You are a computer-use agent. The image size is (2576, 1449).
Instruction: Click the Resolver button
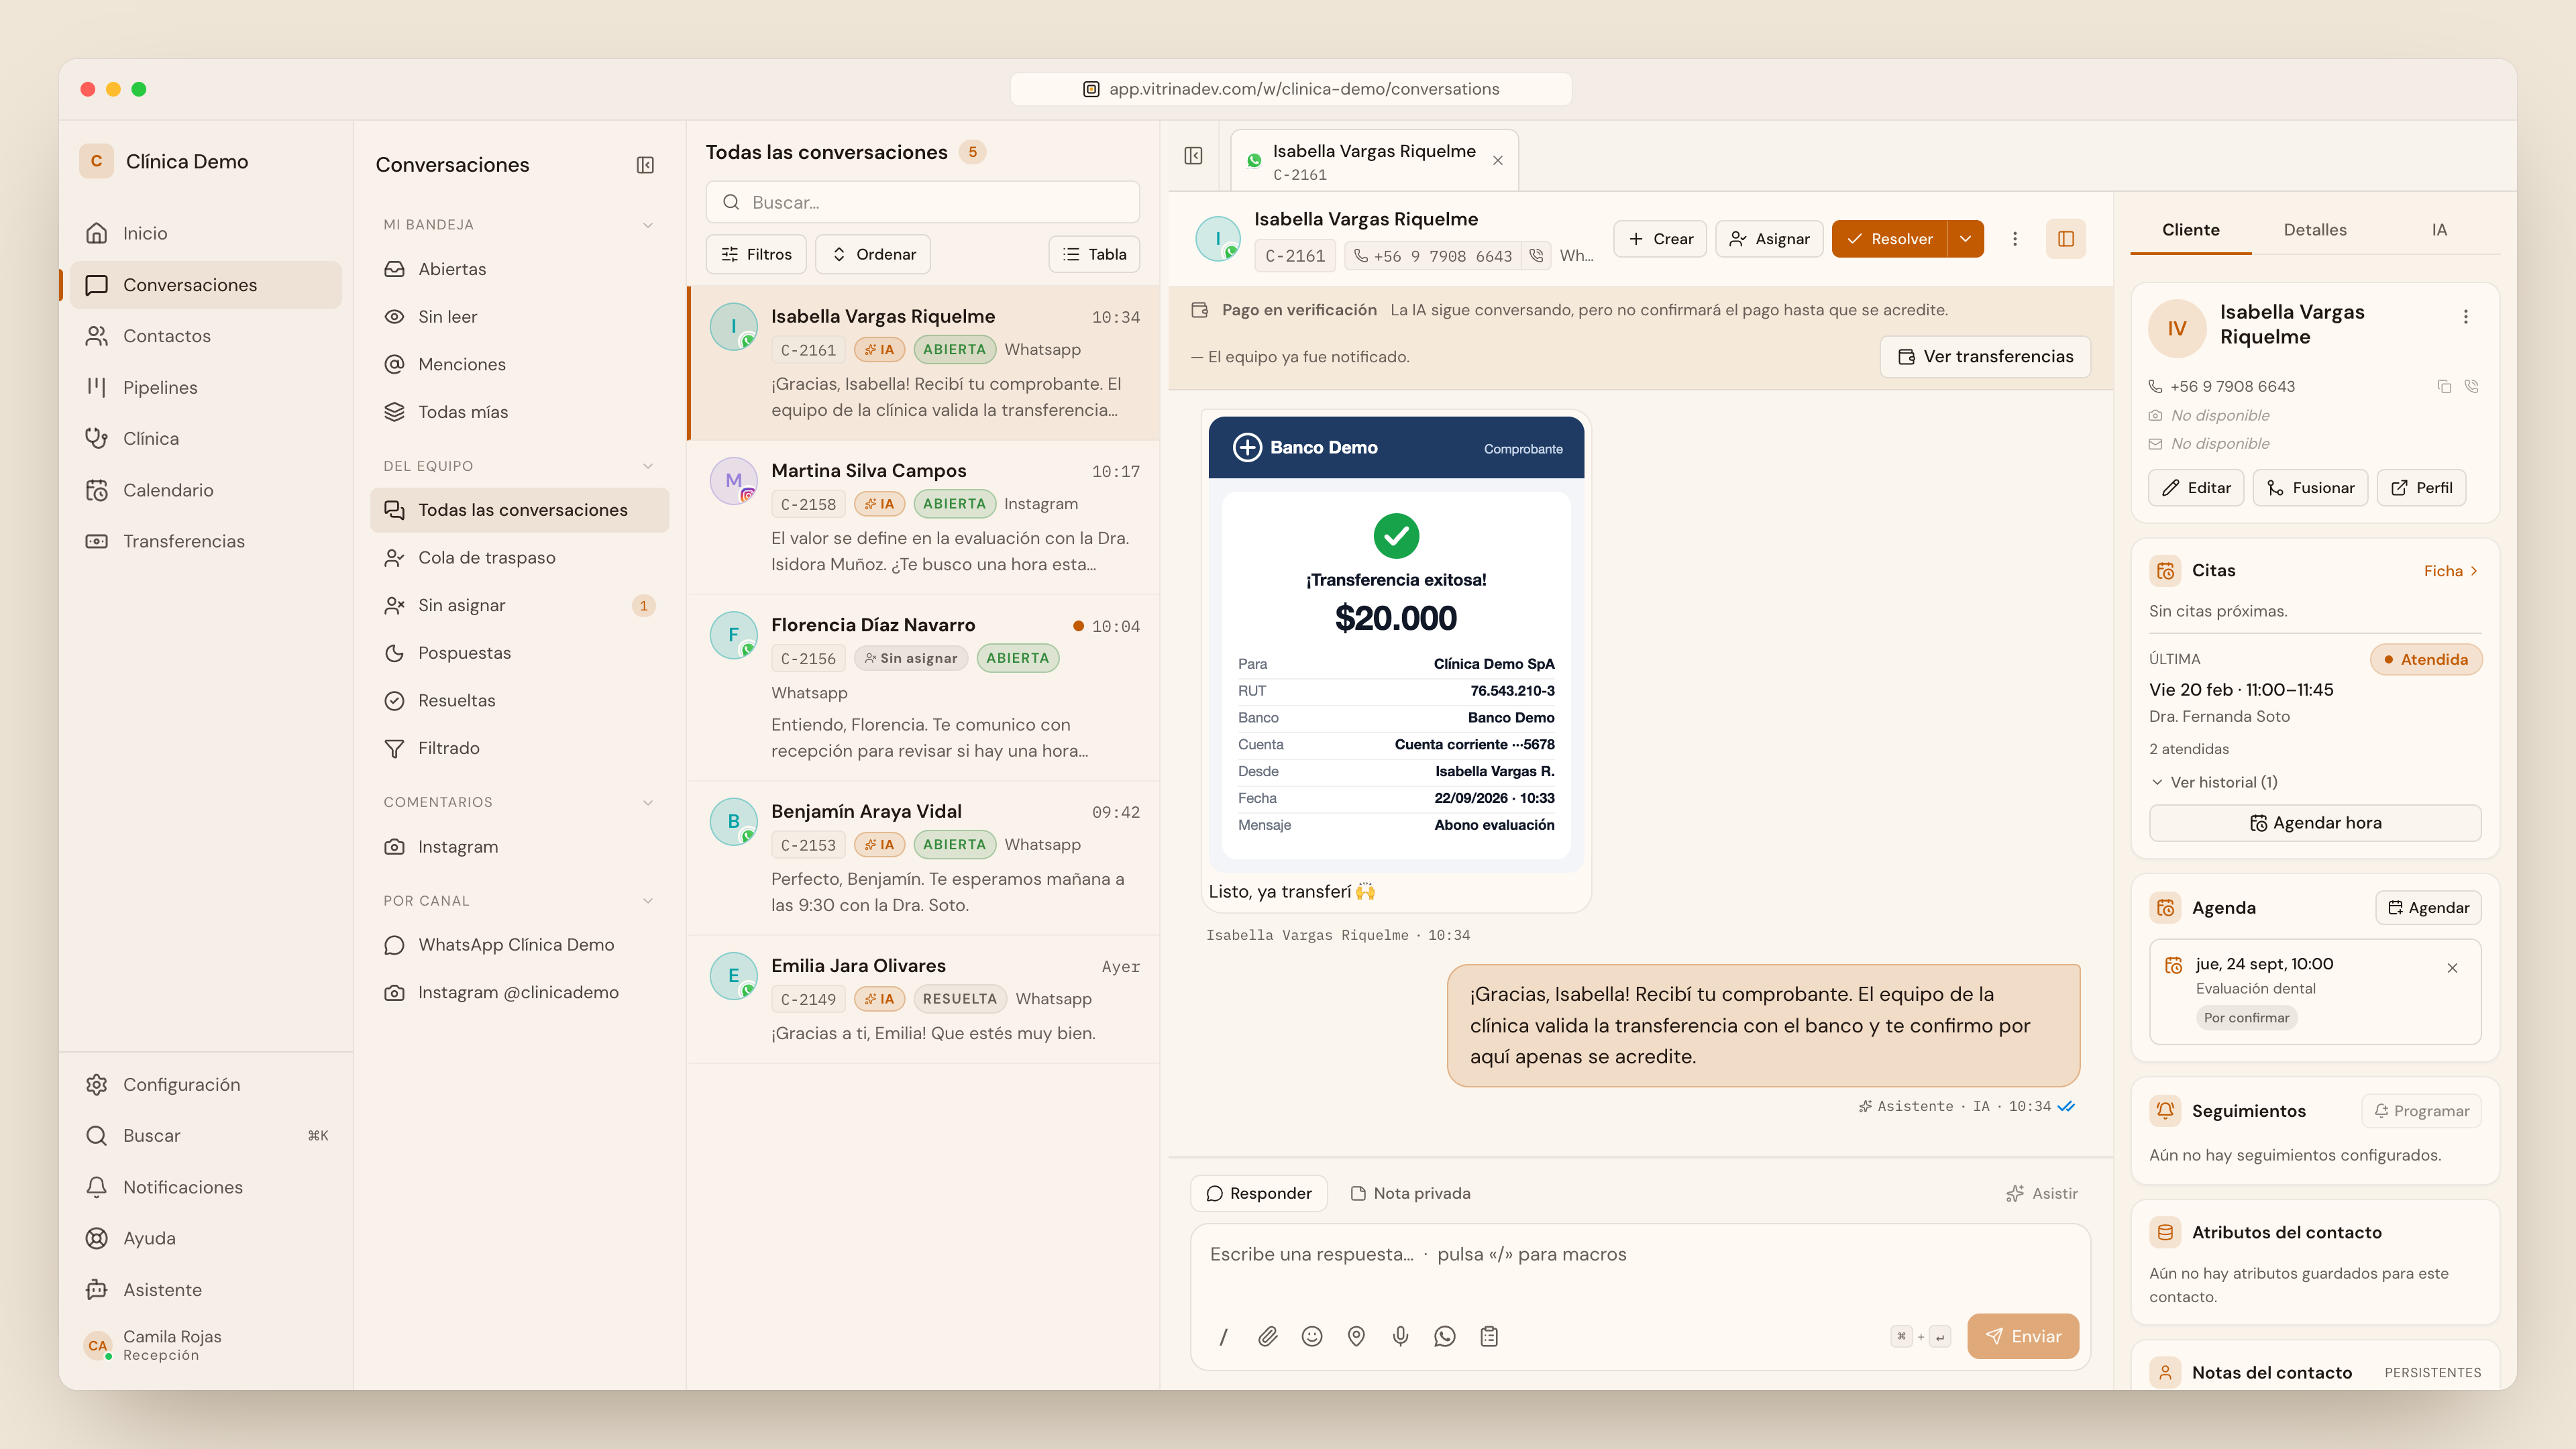coord(1890,239)
